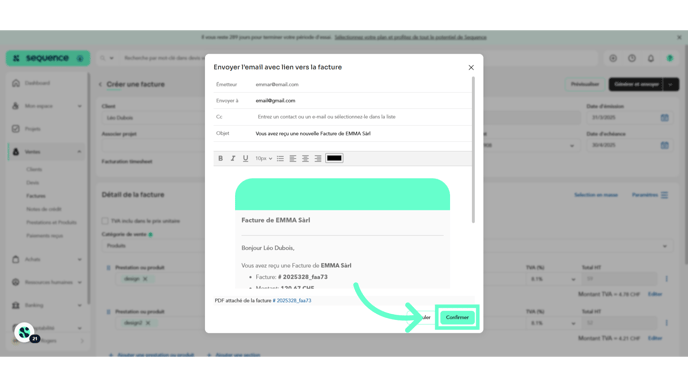Open the Catégorie de vente Produits dropdown

click(x=386, y=246)
